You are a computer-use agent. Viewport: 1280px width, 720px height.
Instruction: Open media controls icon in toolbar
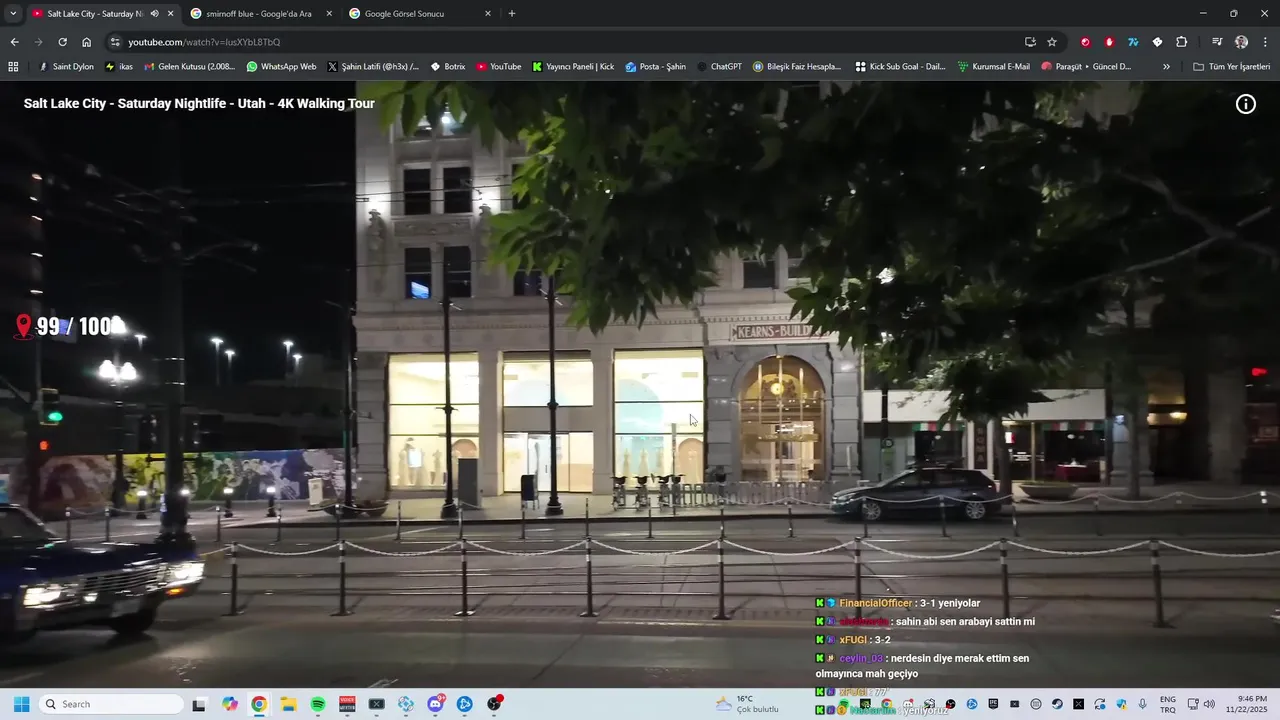click(x=1217, y=42)
